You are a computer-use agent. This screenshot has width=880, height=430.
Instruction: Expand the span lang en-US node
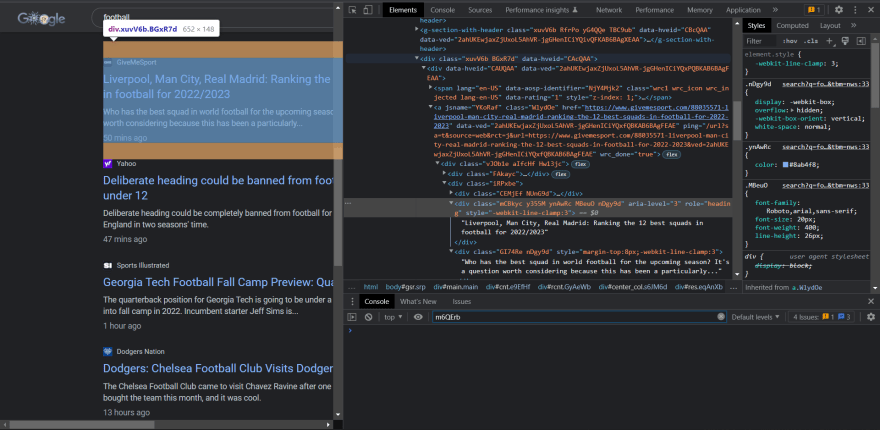click(430, 88)
